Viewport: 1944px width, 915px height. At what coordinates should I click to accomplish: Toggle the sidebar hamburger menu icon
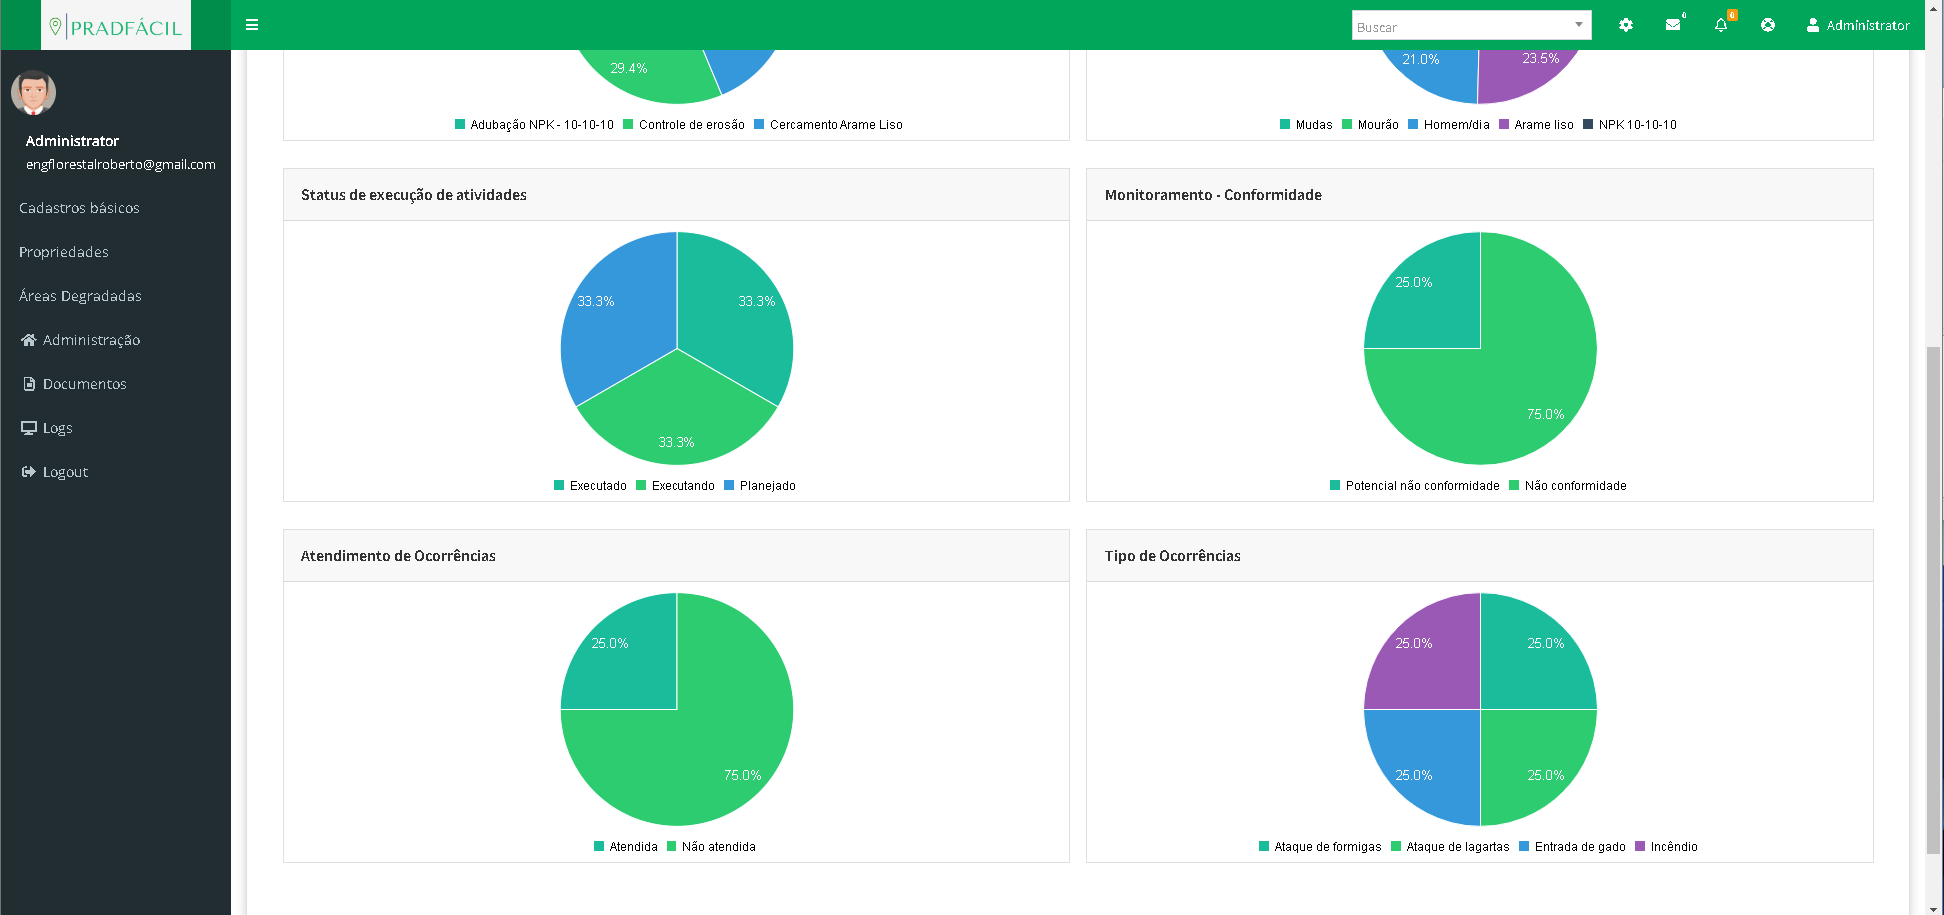click(252, 25)
